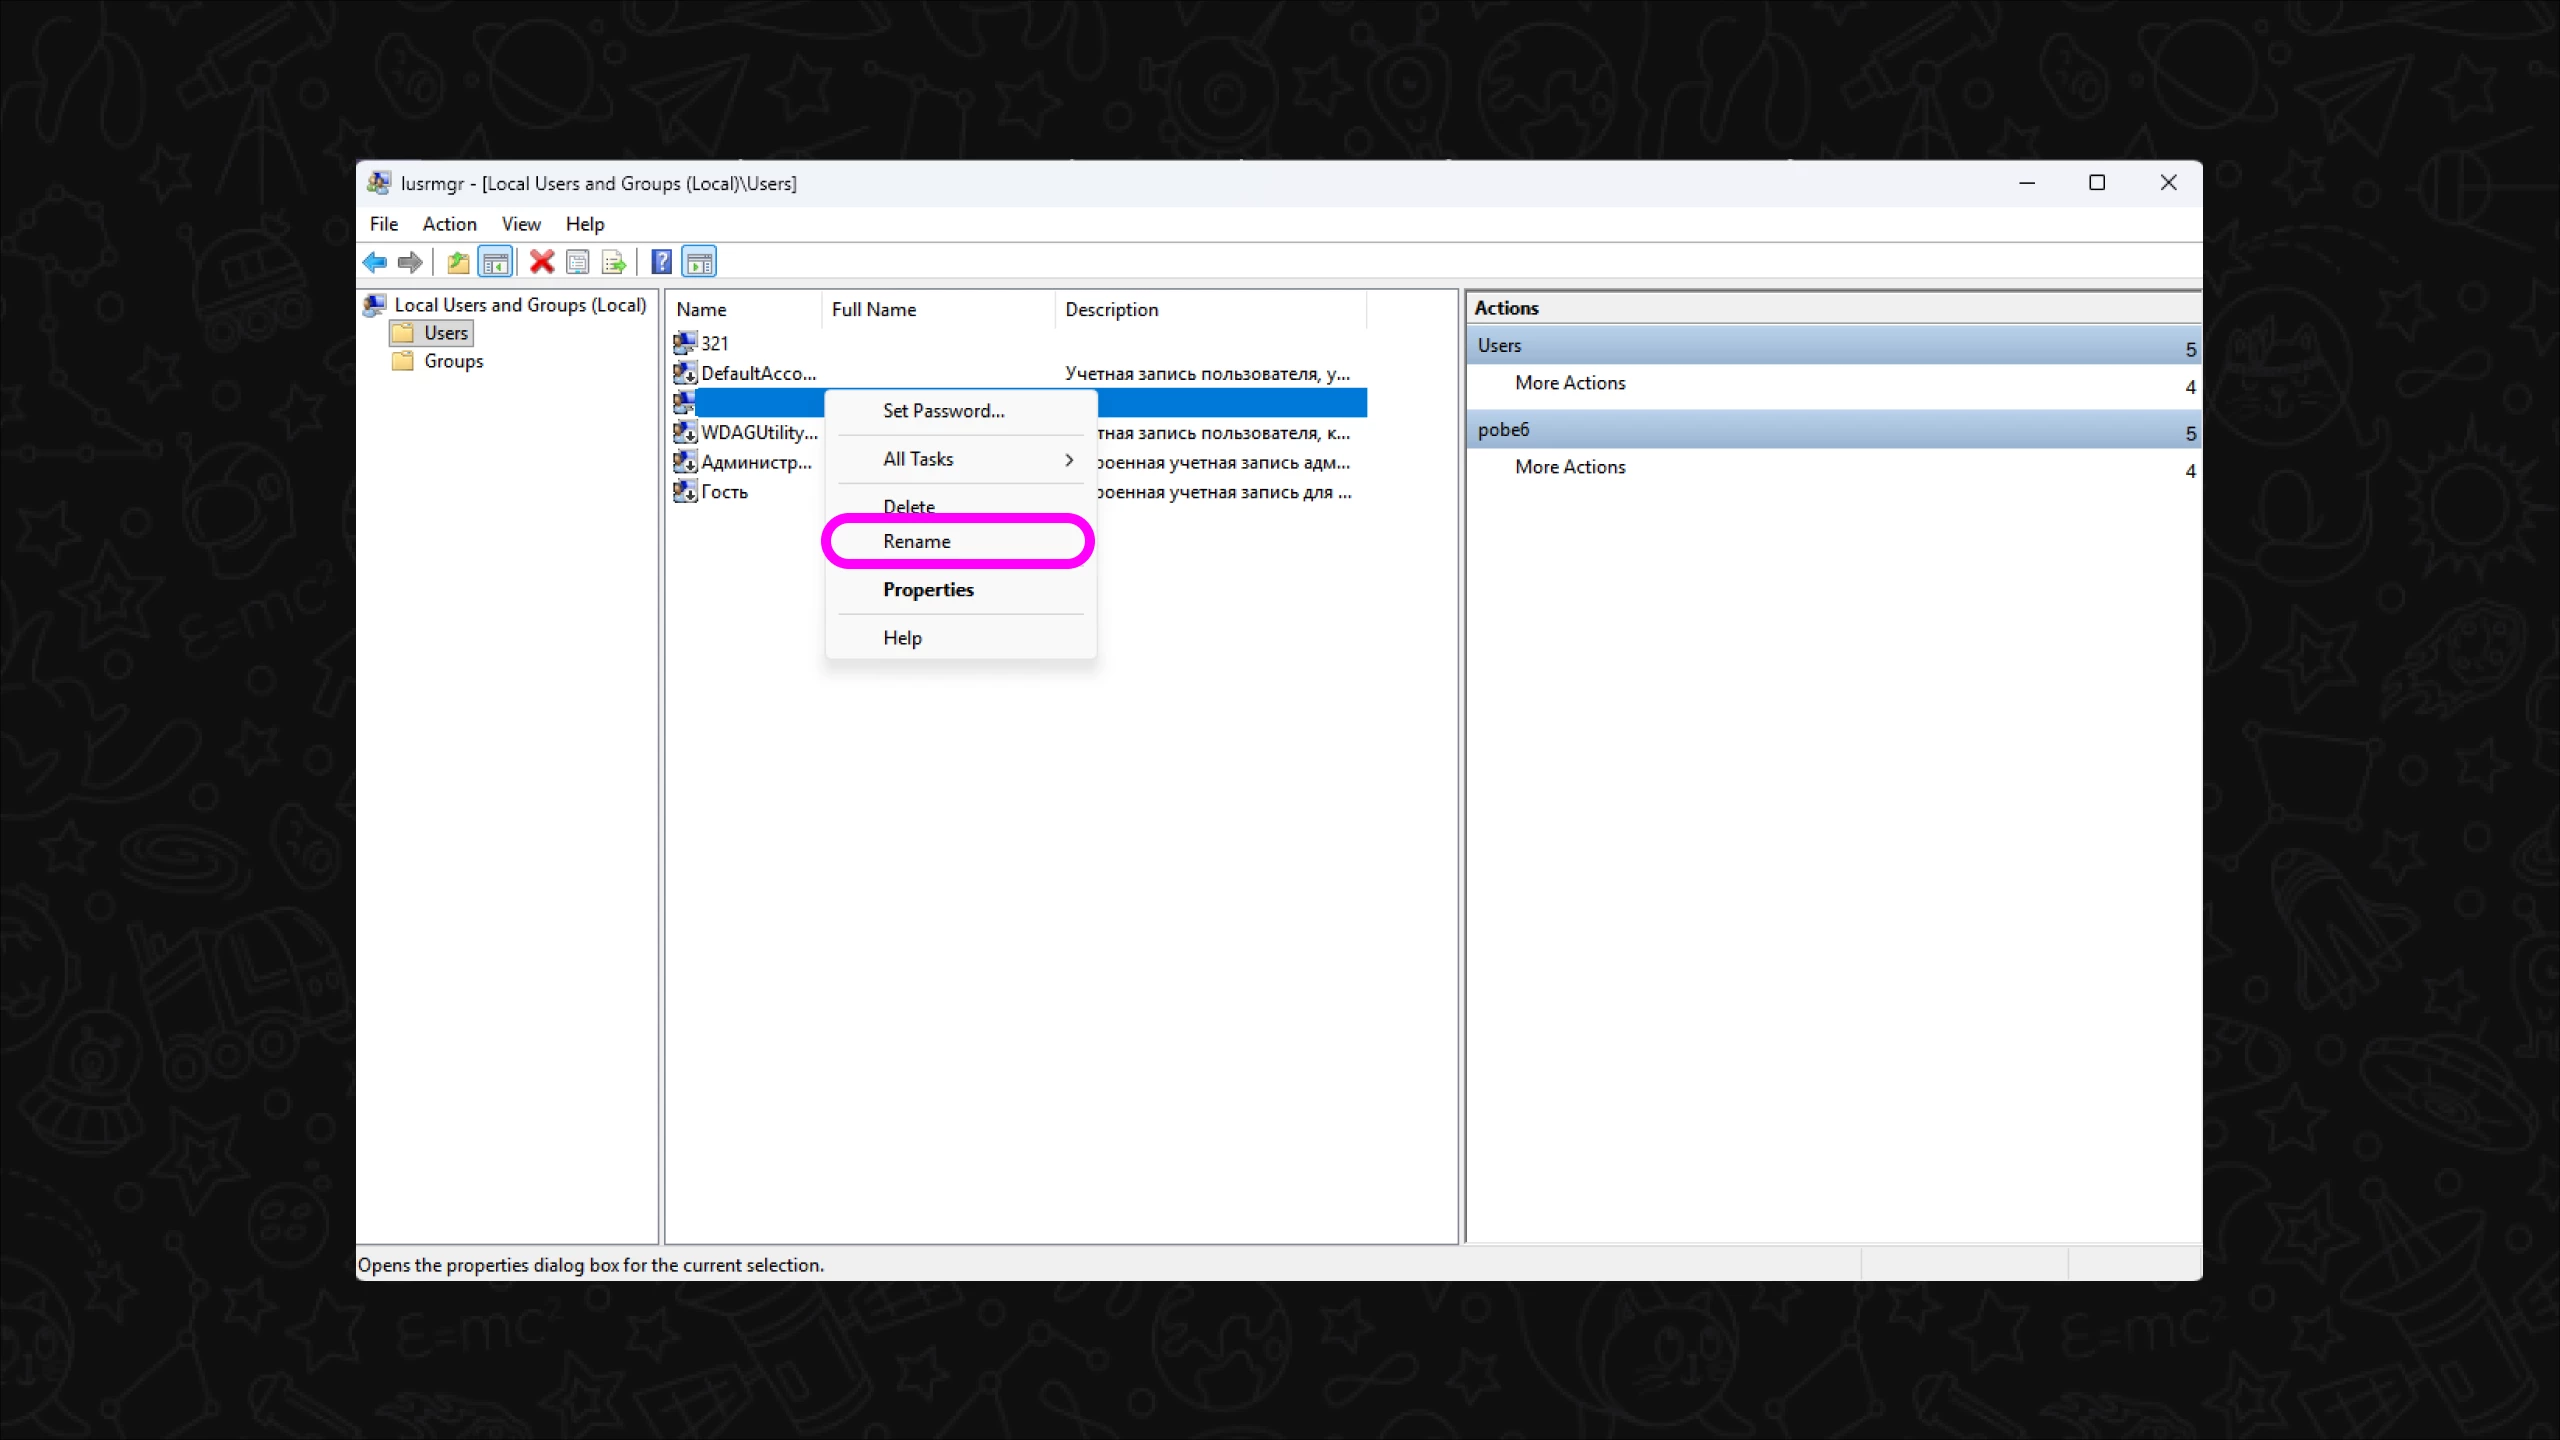Click the Гость user account icon
The image size is (2560, 1440).
(685, 491)
